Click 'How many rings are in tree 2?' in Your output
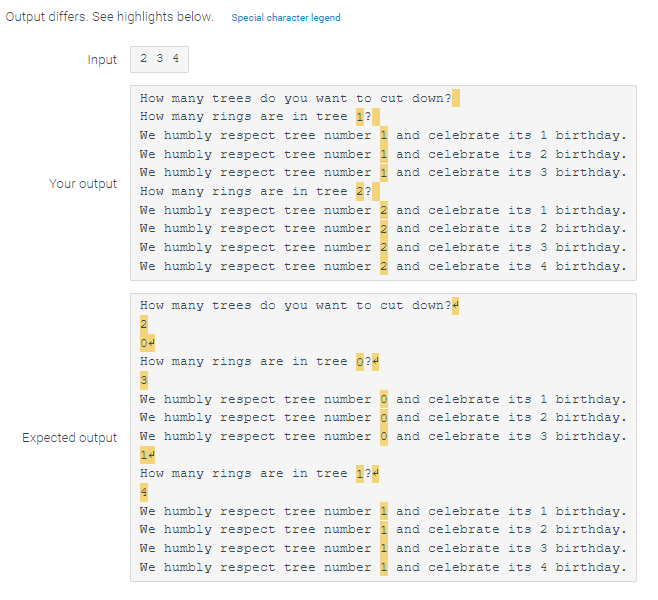The width and height of the screenshot is (658, 600). pyautogui.click(x=260, y=191)
